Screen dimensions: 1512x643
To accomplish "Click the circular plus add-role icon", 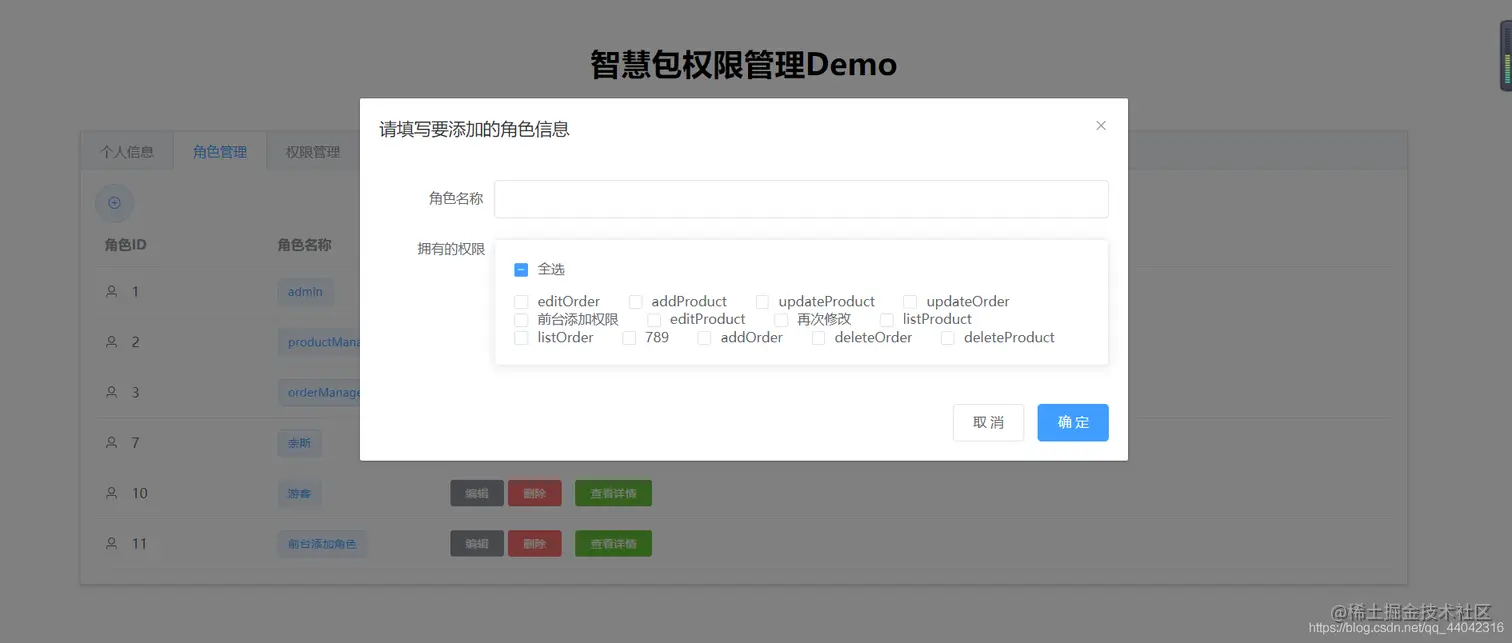I will click(x=114, y=203).
